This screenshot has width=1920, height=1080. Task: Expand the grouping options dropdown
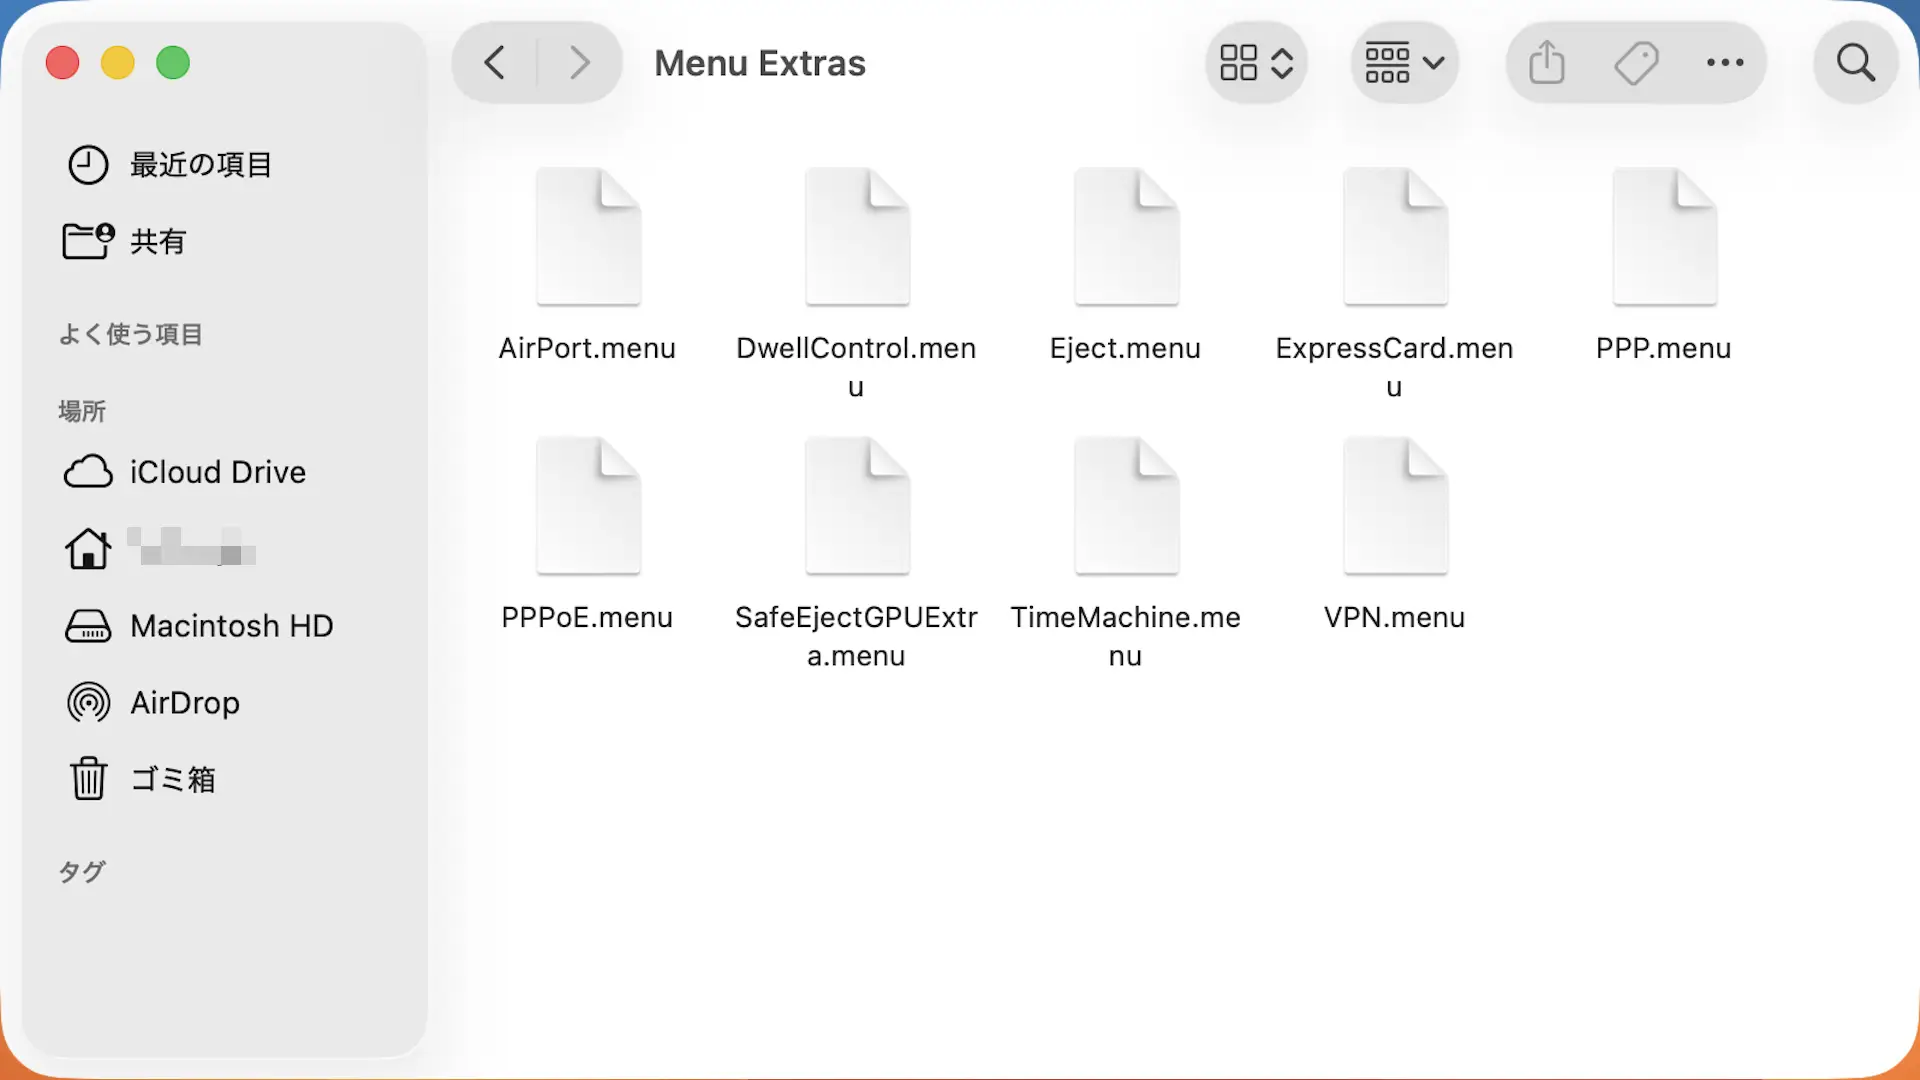coord(1404,63)
